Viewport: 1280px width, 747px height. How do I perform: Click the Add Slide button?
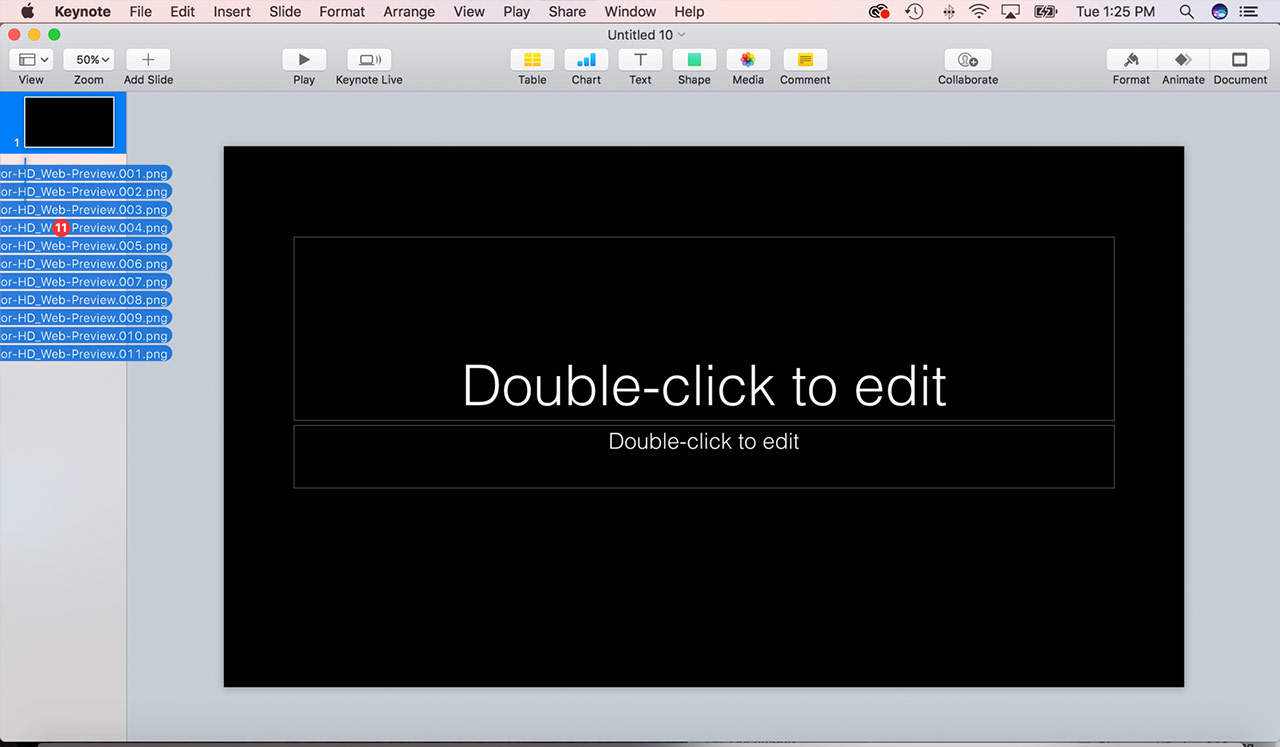tap(148, 60)
